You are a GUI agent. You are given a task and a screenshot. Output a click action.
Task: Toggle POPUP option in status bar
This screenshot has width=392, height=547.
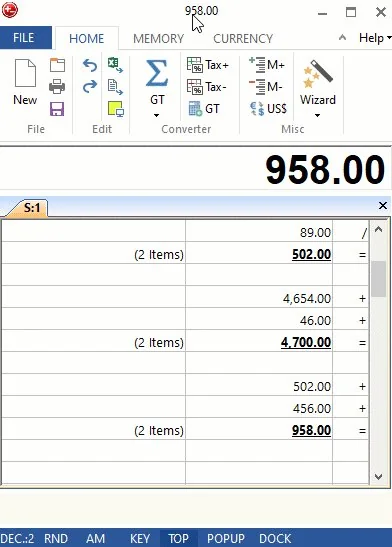point(226,538)
